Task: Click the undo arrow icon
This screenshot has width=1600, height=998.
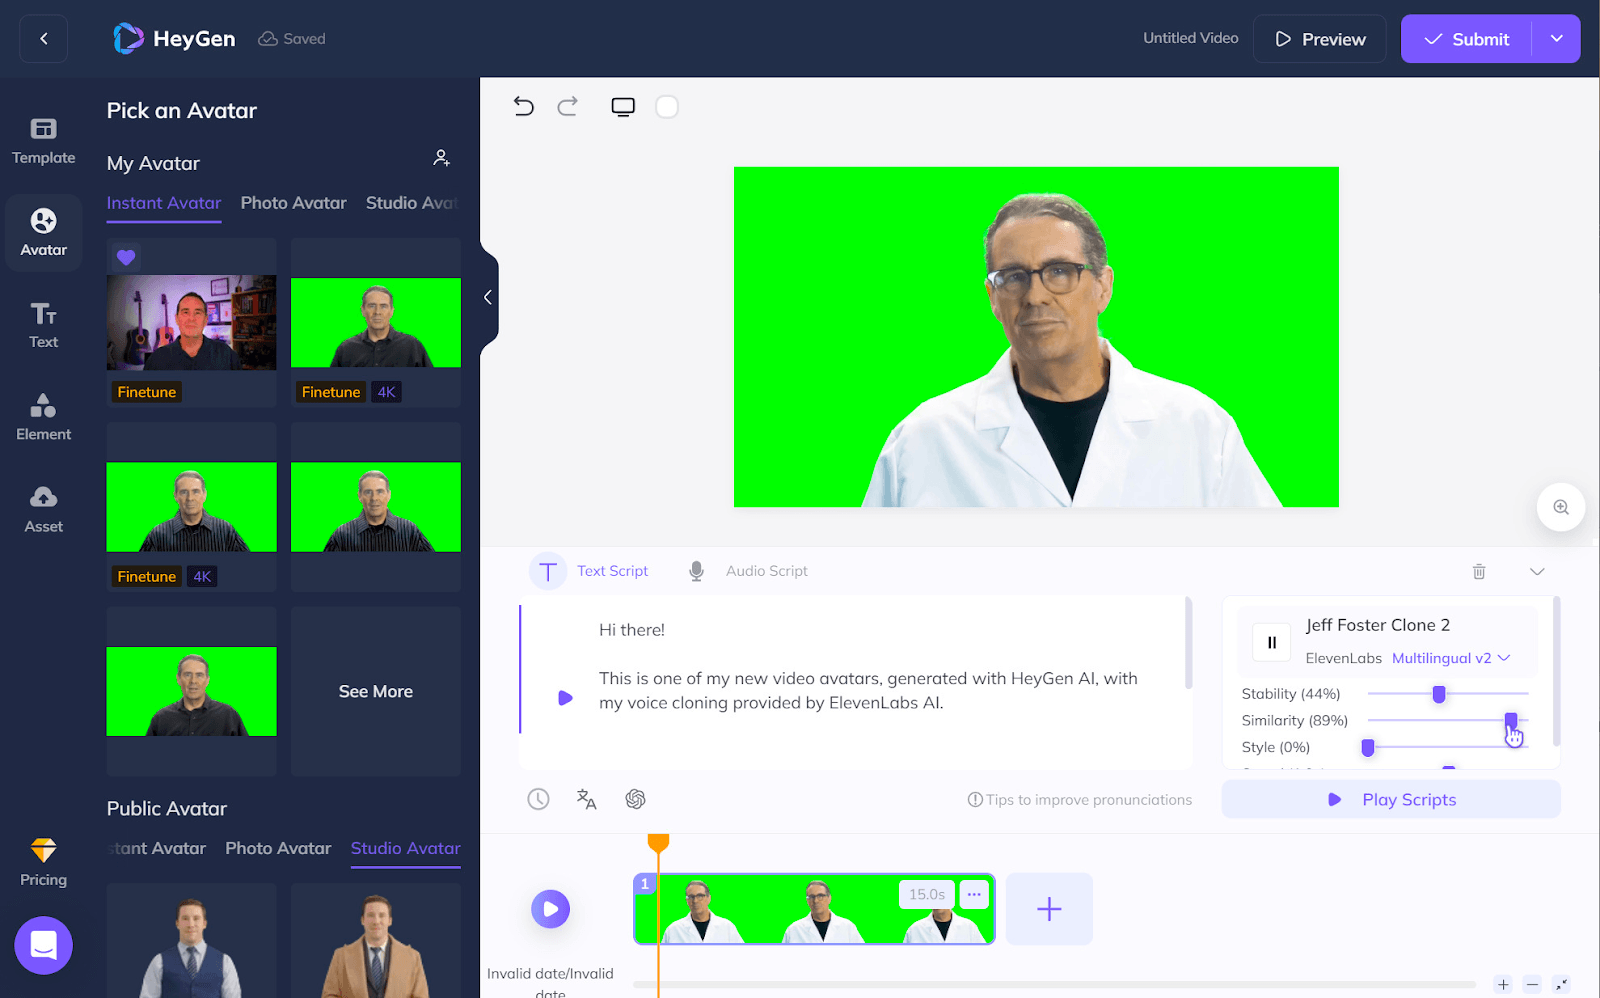Action: pyautogui.click(x=523, y=106)
